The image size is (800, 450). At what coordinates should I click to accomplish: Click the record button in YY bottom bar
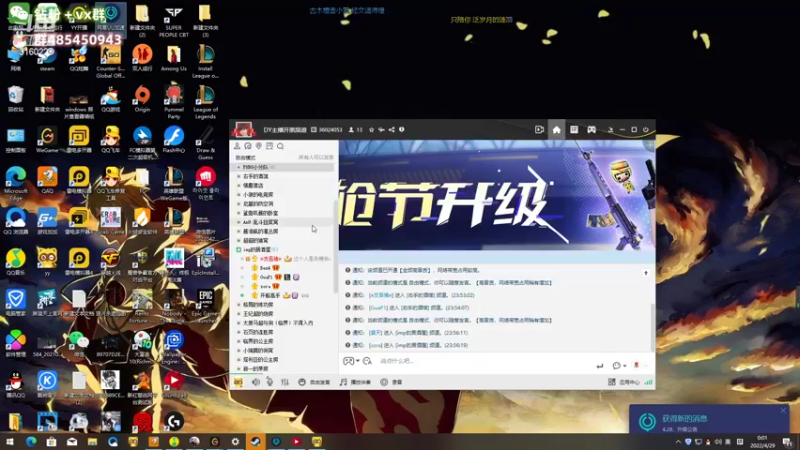pos(391,382)
